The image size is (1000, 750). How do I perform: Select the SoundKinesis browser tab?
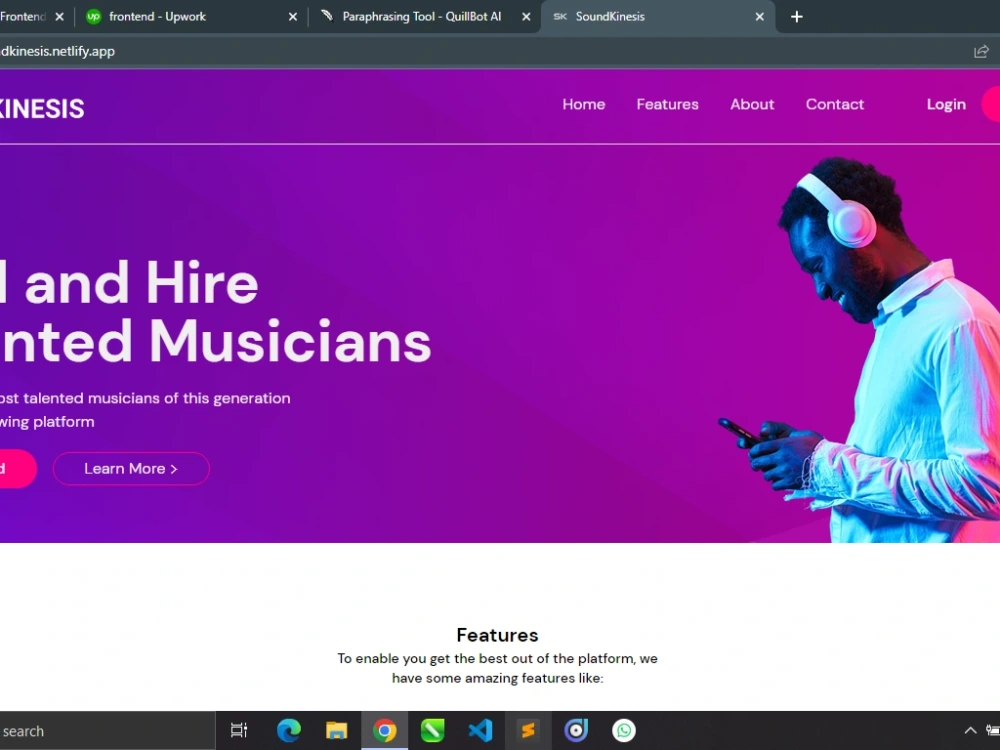[x=657, y=17]
